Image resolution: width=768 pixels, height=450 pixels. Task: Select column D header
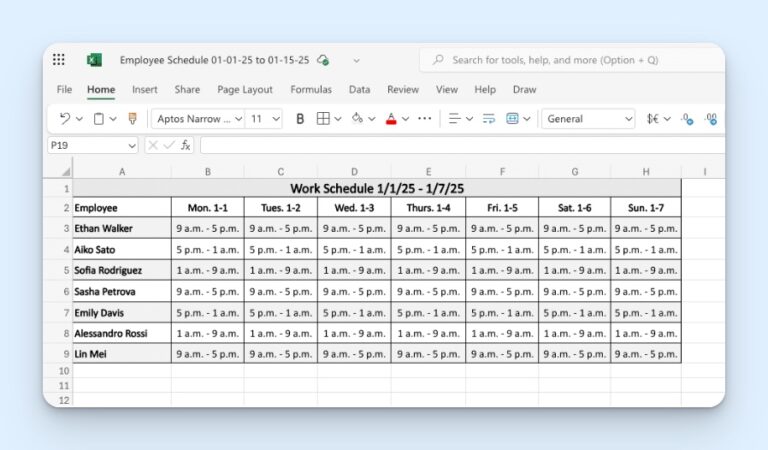354,172
